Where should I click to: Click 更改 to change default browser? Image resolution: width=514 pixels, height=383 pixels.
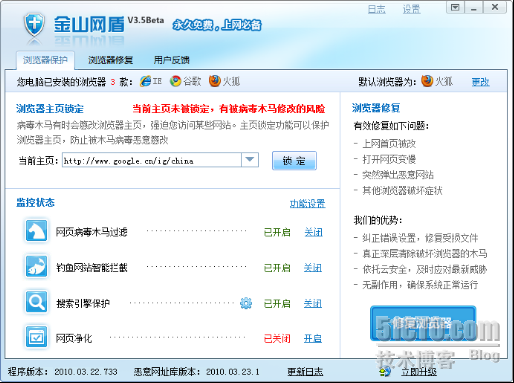[480, 82]
